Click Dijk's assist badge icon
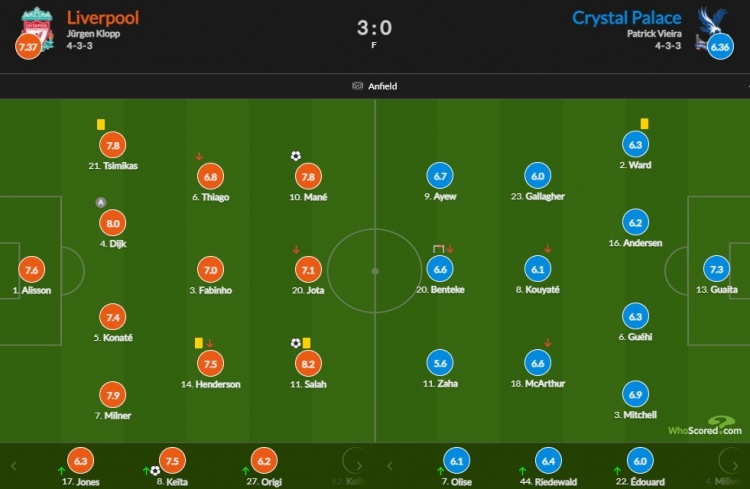 tap(100, 202)
